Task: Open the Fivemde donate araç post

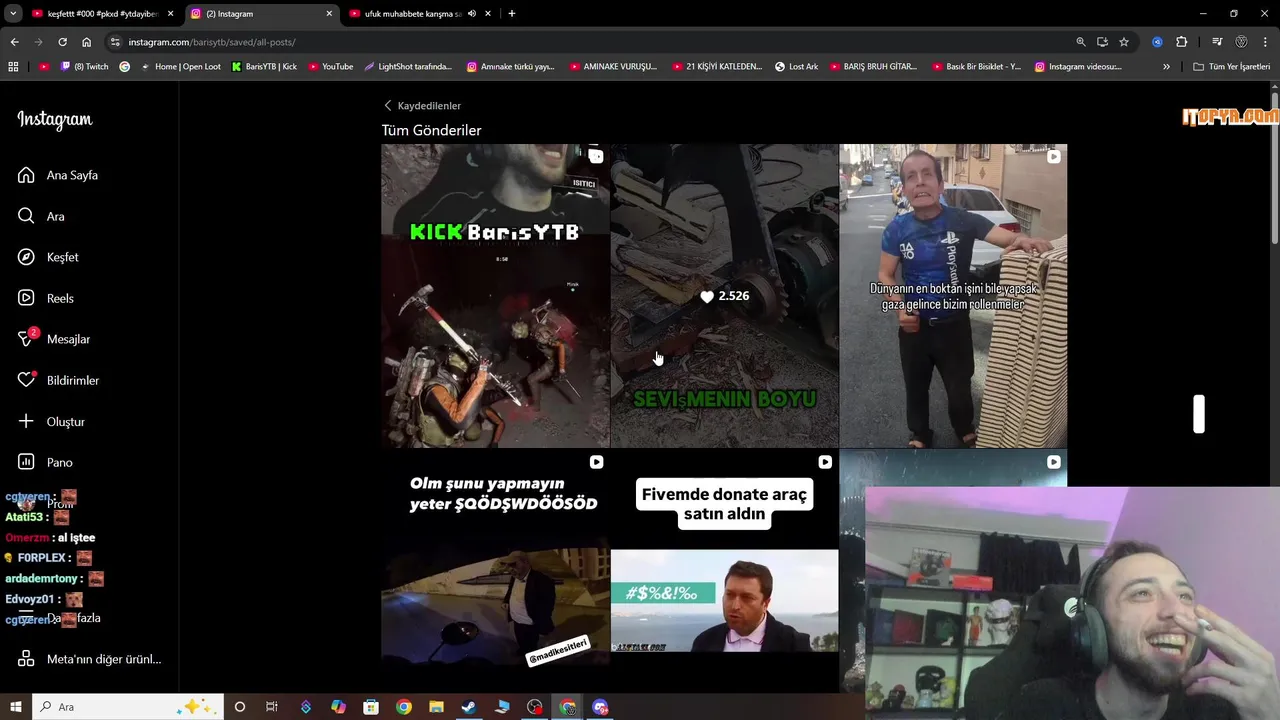Action: (725, 571)
